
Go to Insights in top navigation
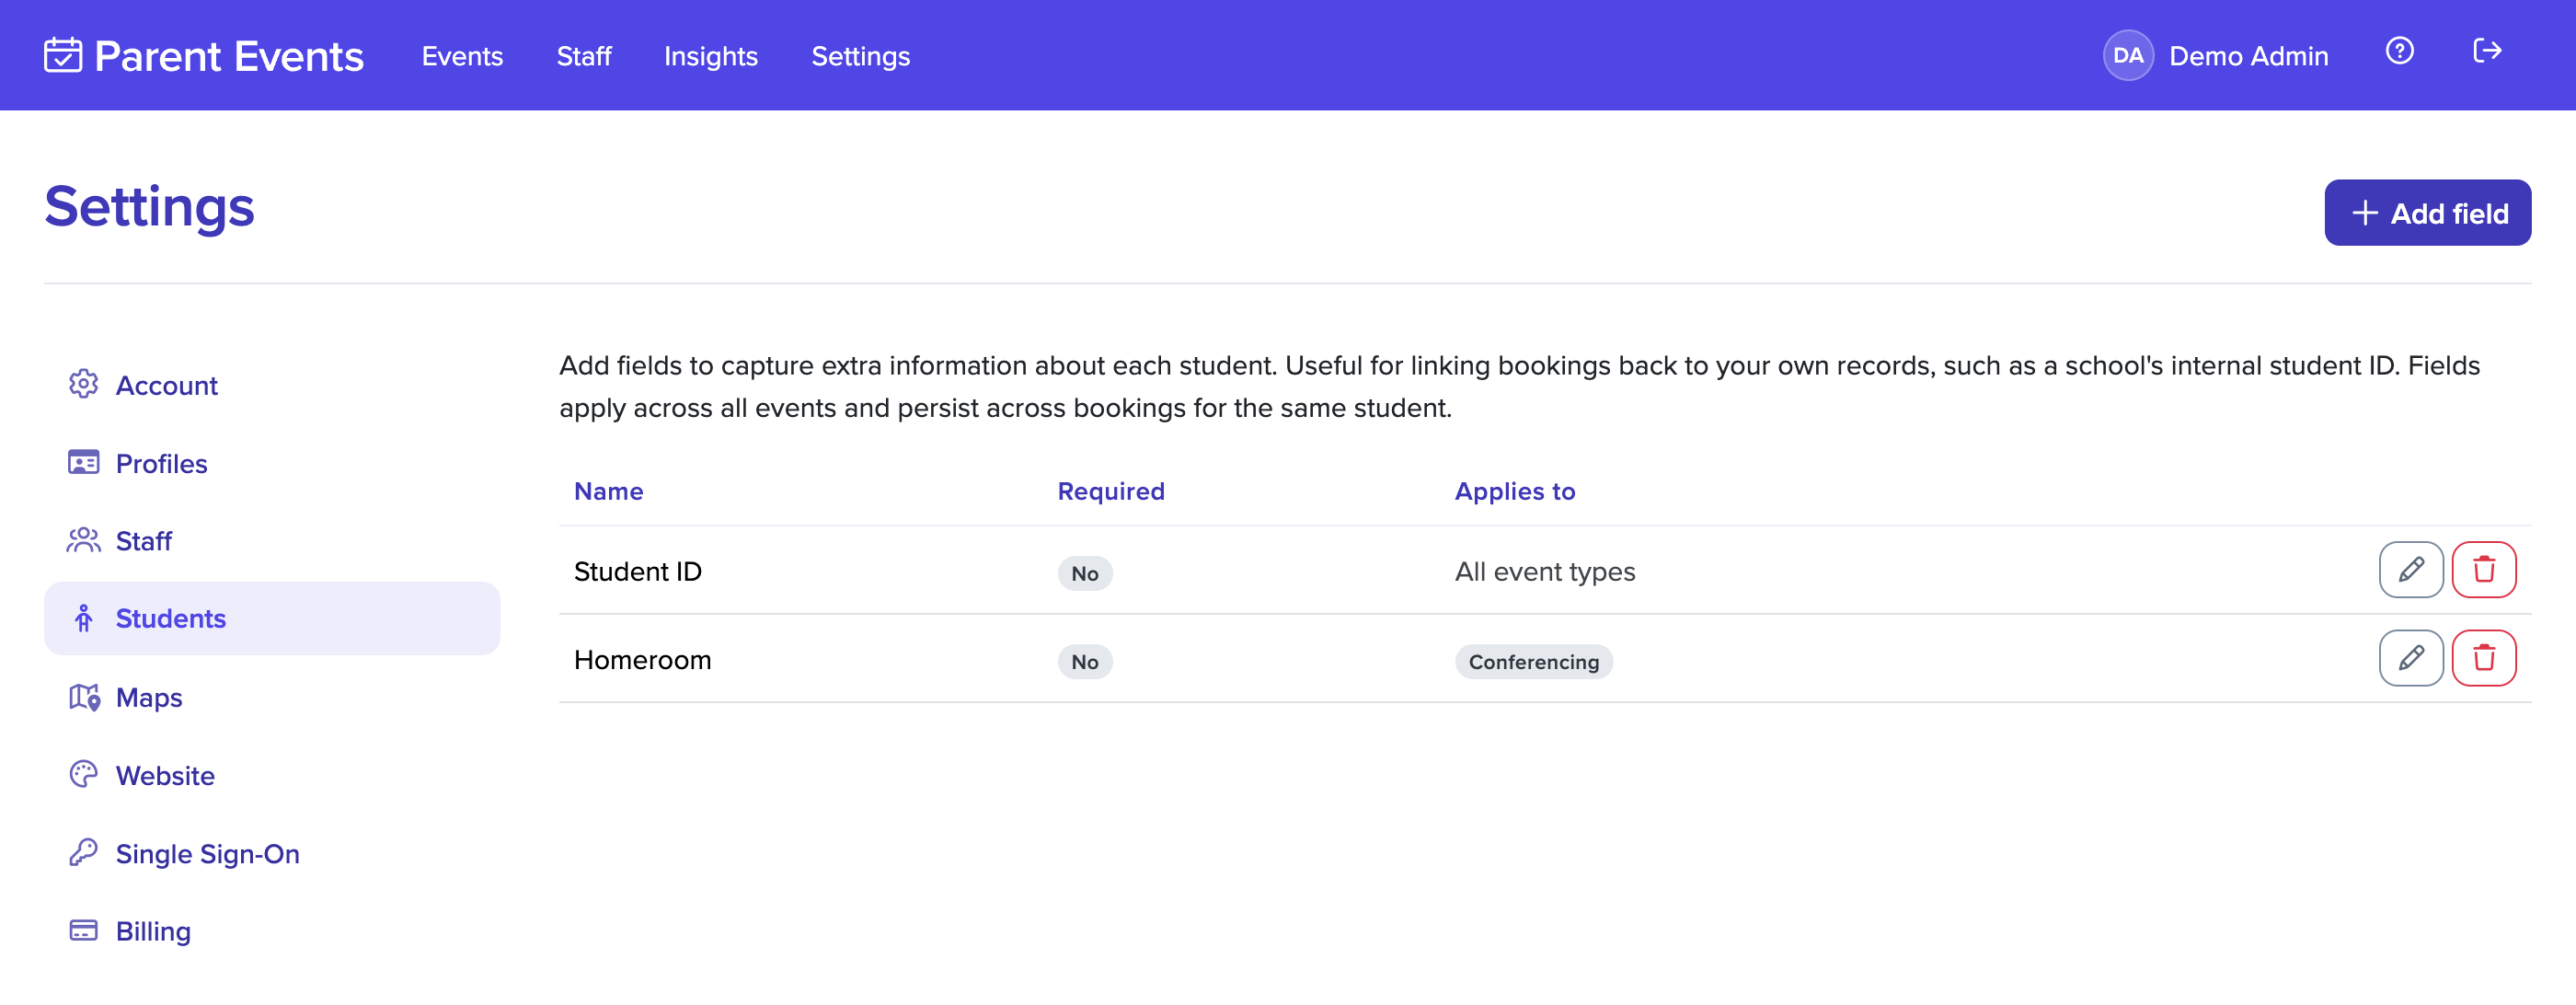tap(711, 56)
